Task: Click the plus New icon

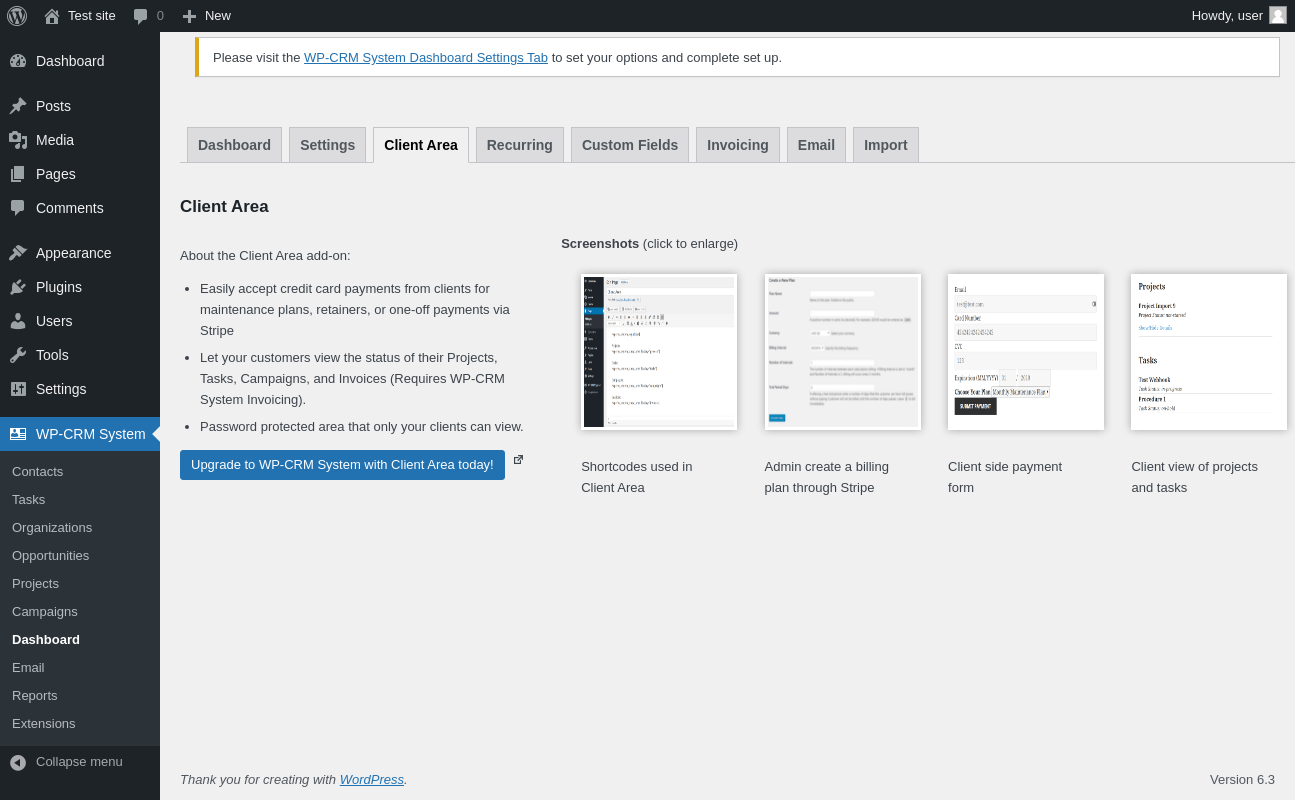Action: click(189, 16)
